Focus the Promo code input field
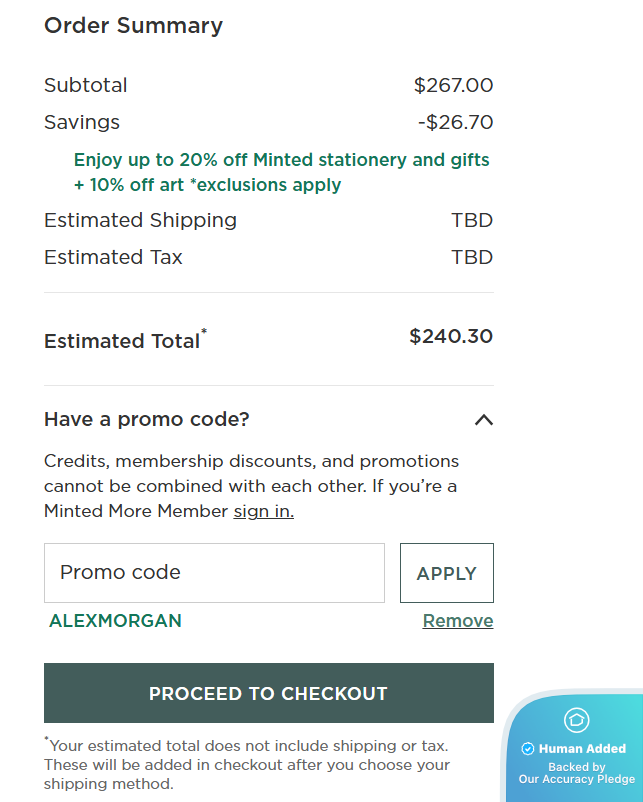The image size is (643, 802). [214, 573]
